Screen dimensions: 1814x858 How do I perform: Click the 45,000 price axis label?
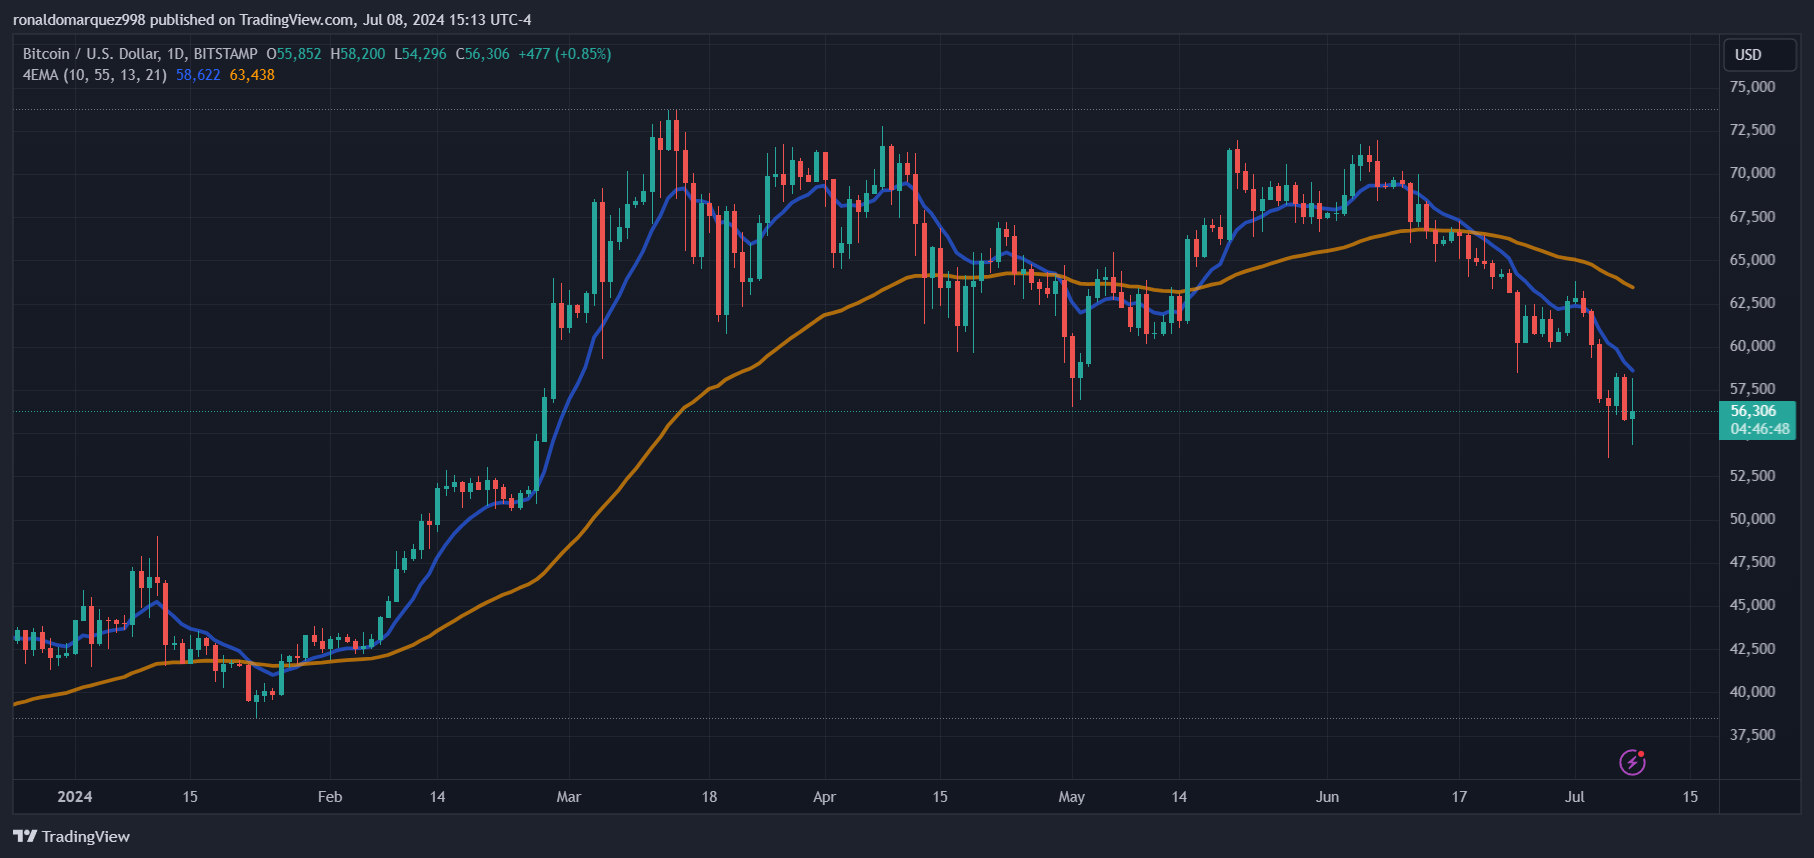1753,605
